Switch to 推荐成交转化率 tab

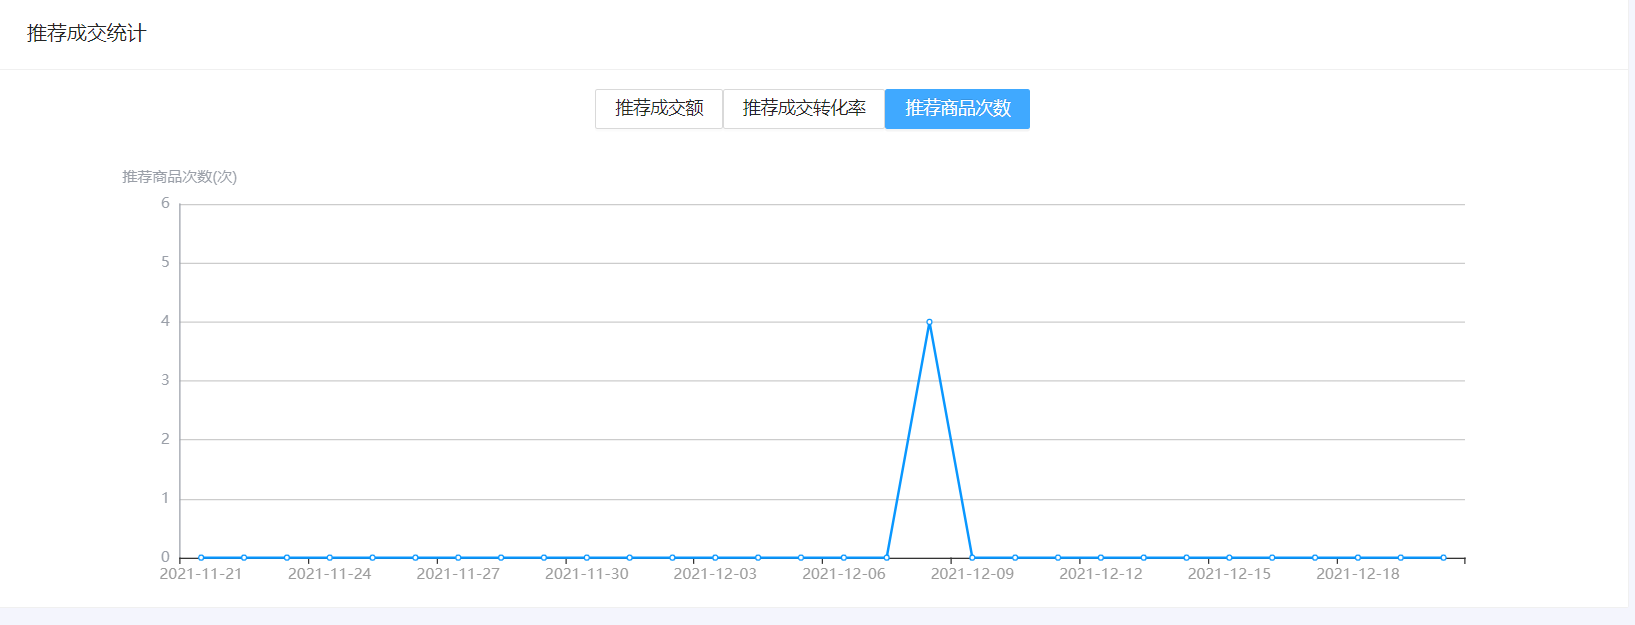tap(804, 109)
